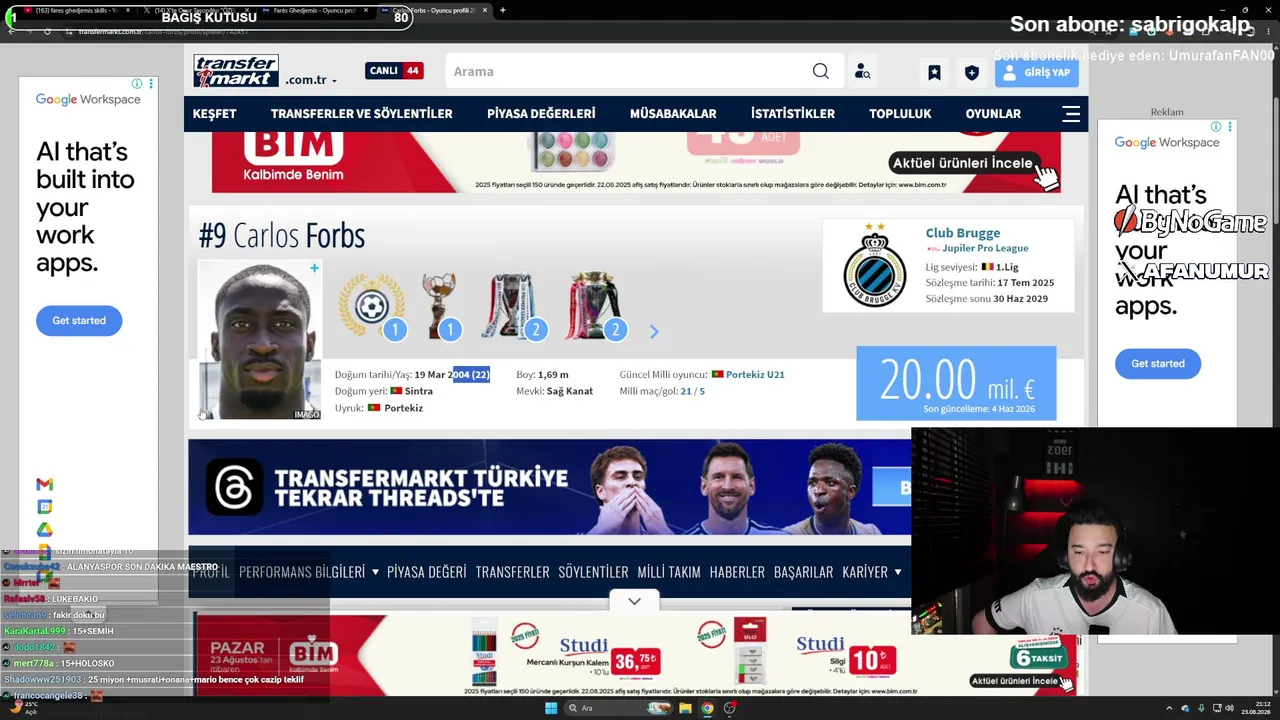Screen dimensions: 1280x720
Task: Click Aktüel ürünleri incele on top BİM banner
Action: click(963, 163)
